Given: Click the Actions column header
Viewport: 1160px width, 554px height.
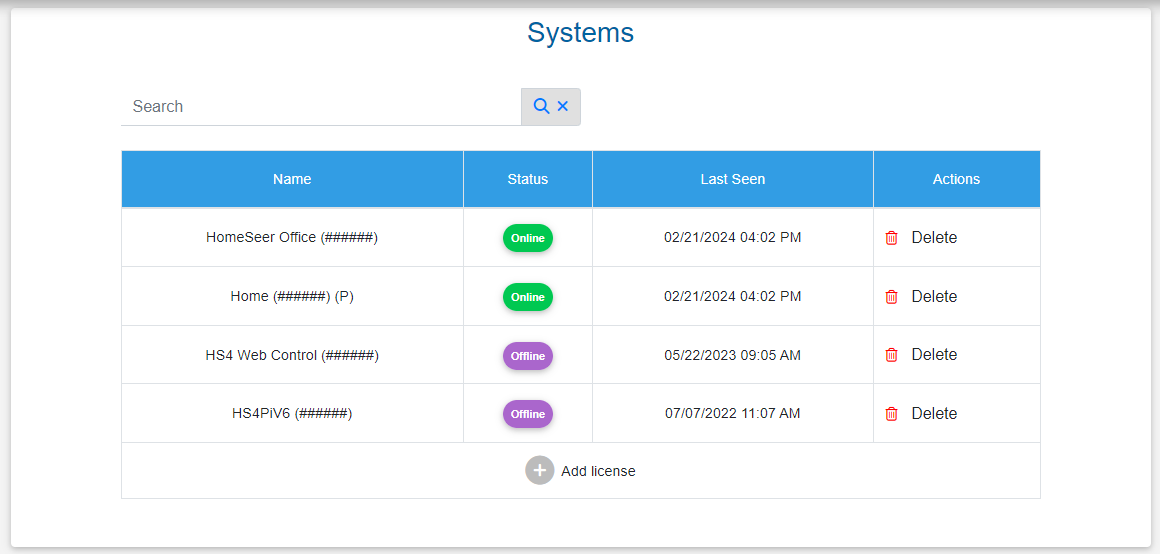Looking at the screenshot, I should 956,179.
